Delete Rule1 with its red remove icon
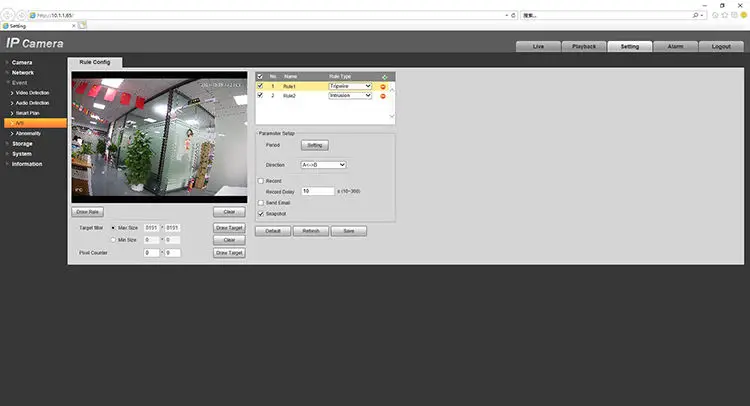The width and height of the screenshot is (750, 406). click(x=383, y=86)
